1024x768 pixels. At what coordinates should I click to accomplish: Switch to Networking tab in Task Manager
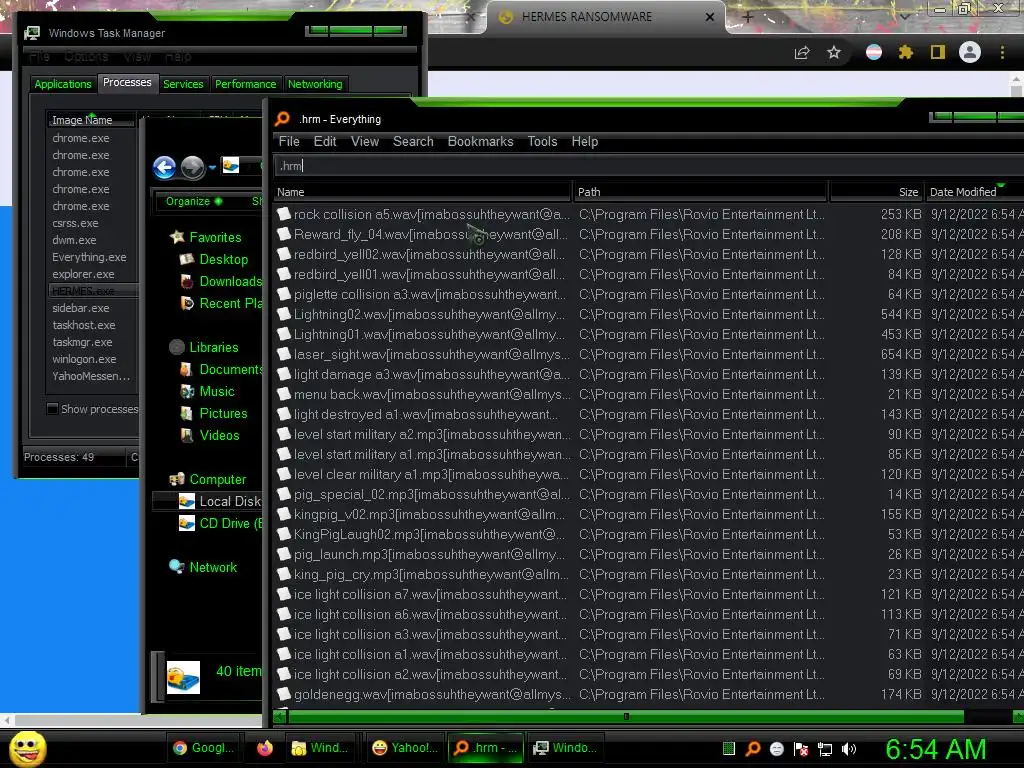tap(315, 84)
